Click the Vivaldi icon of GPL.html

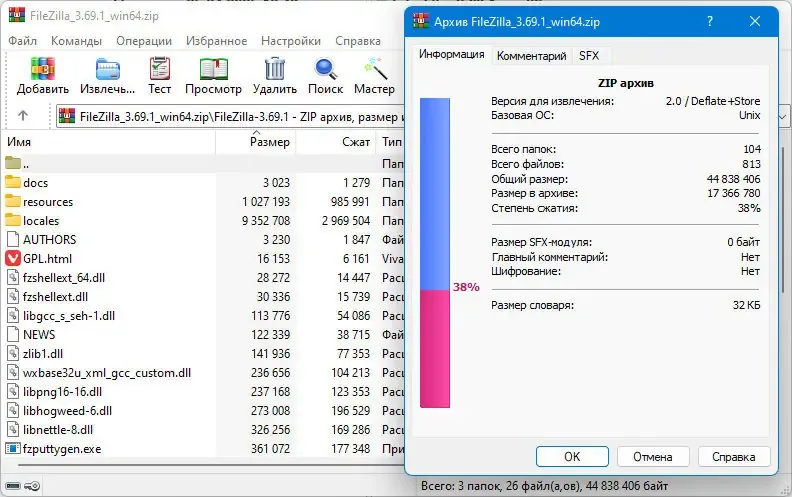[x=13, y=258]
